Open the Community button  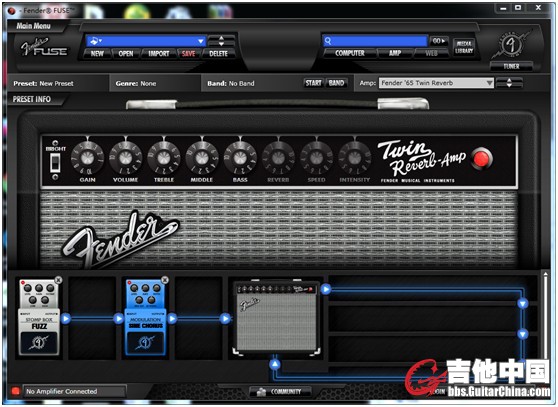pos(280,391)
